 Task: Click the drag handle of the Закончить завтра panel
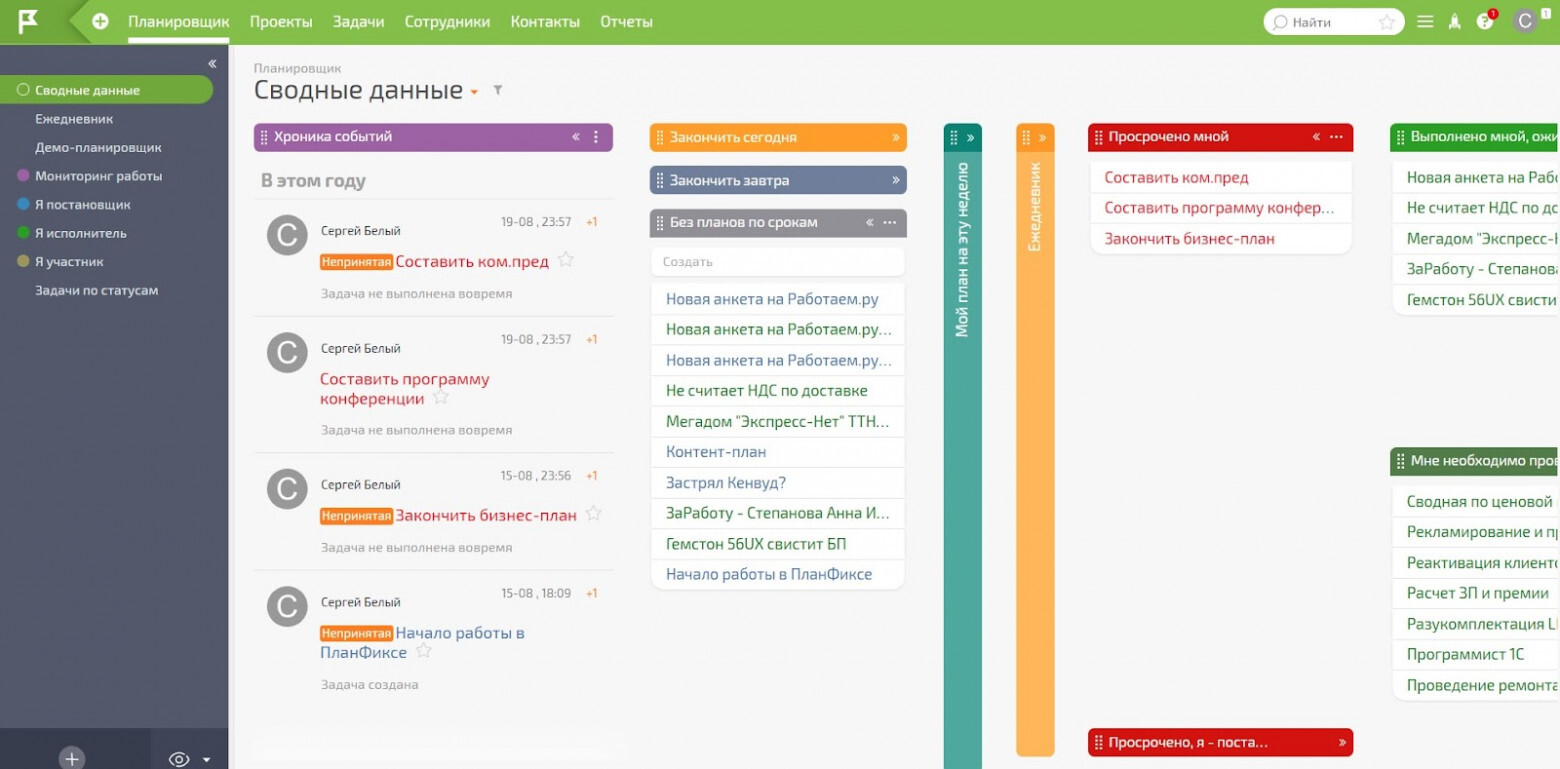[659, 181]
